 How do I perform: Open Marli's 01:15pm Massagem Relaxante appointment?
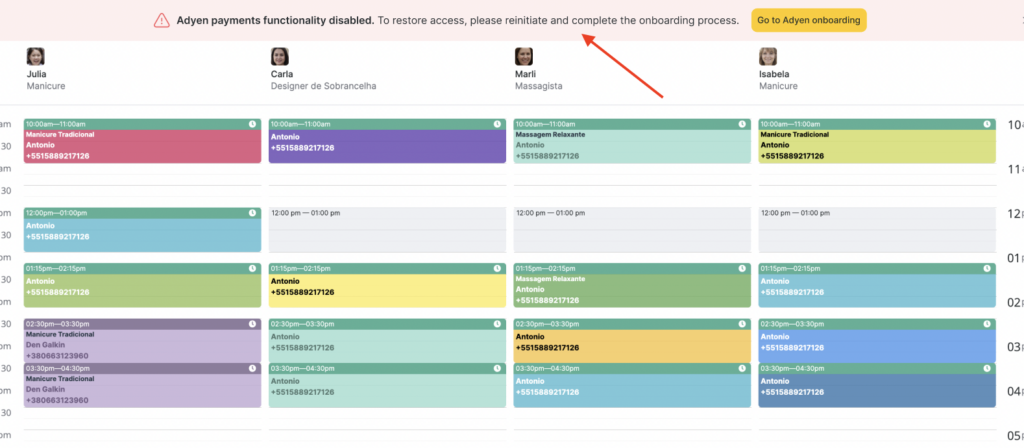click(x=631, y=290)
